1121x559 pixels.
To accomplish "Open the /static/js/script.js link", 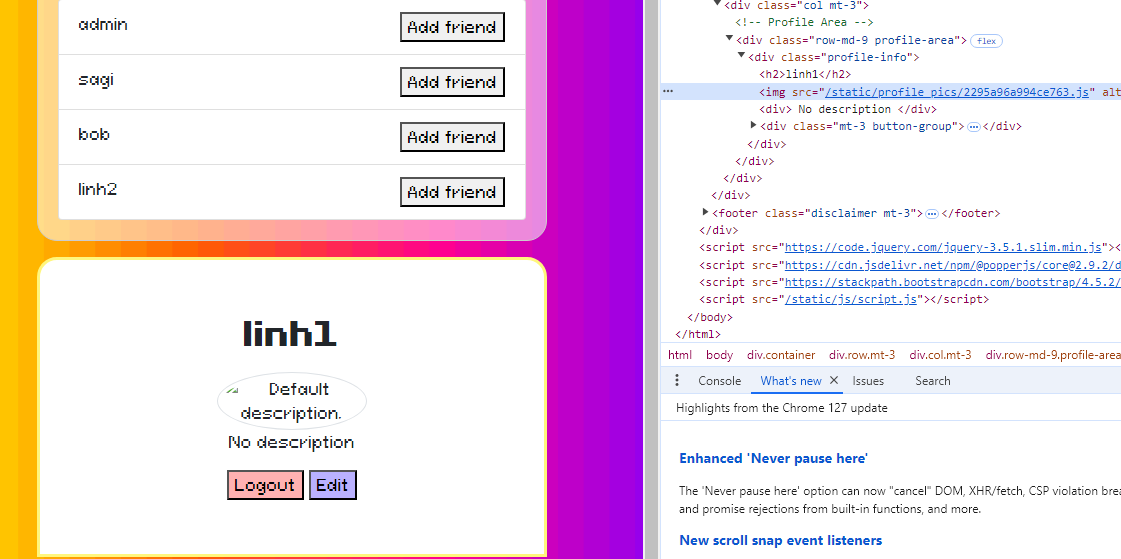I will pyautogui.click(x=851, y=300).
